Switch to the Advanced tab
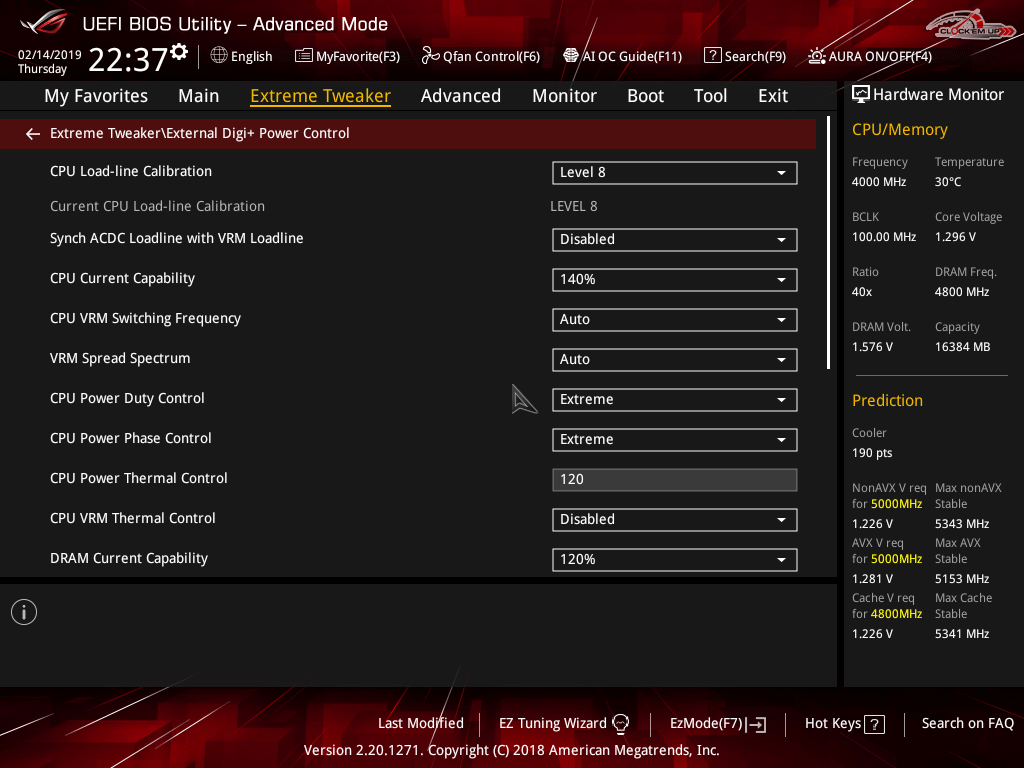The image size is (1024, 768). (460, 96)
